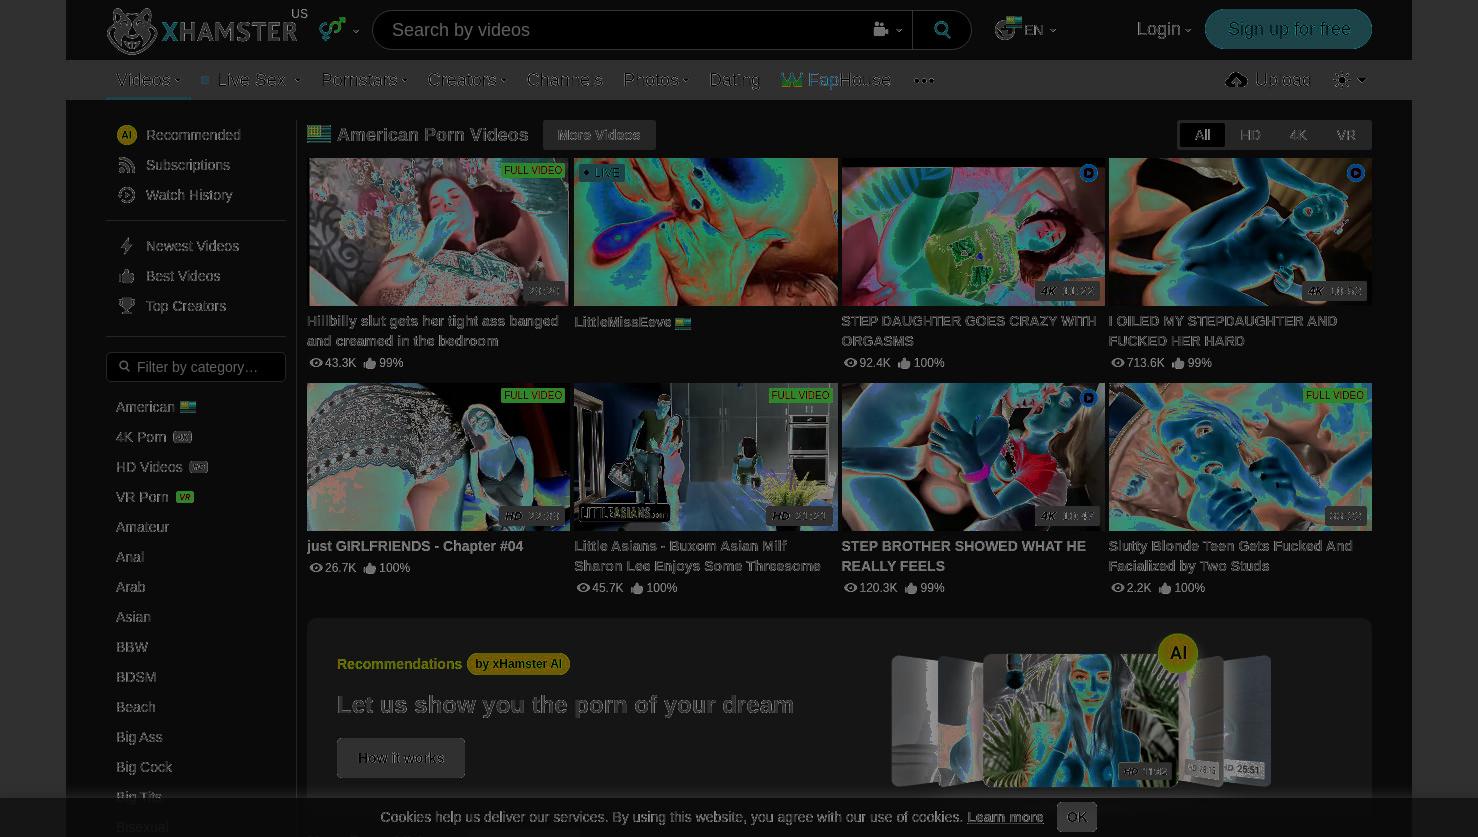This screenshot has width=1478, height=837.
Task: Click the xHamster logo
Action: coord(202,30)
